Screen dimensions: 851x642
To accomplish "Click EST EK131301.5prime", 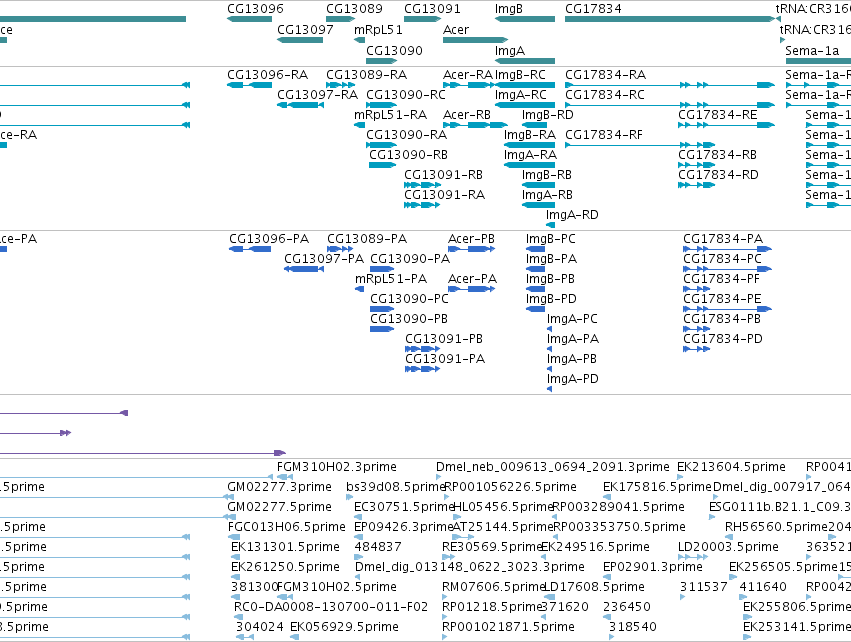I will 285,546.
